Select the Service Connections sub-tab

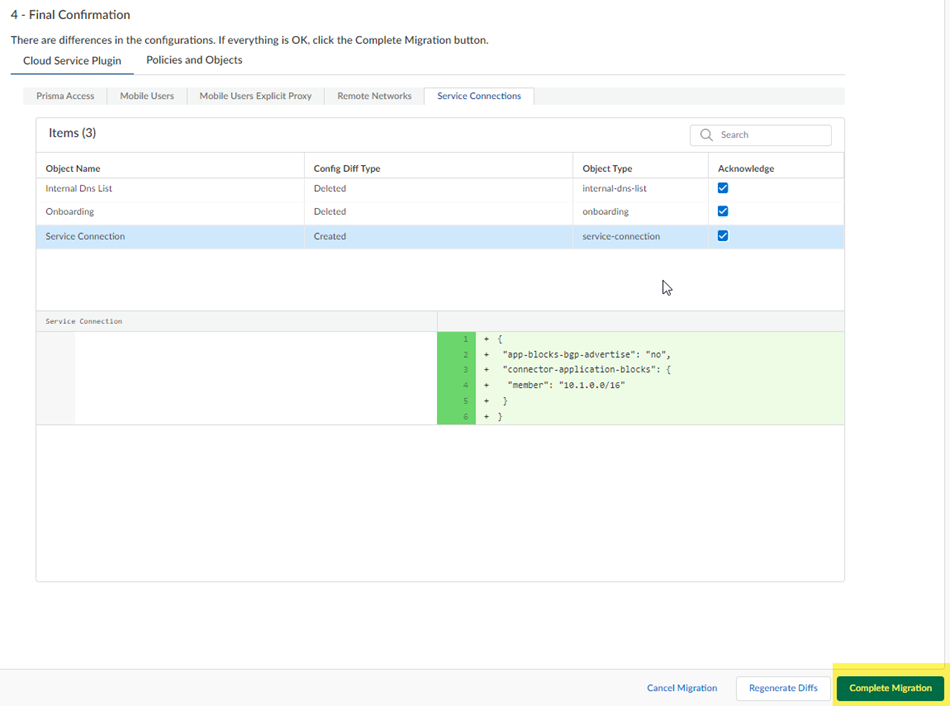479,96
